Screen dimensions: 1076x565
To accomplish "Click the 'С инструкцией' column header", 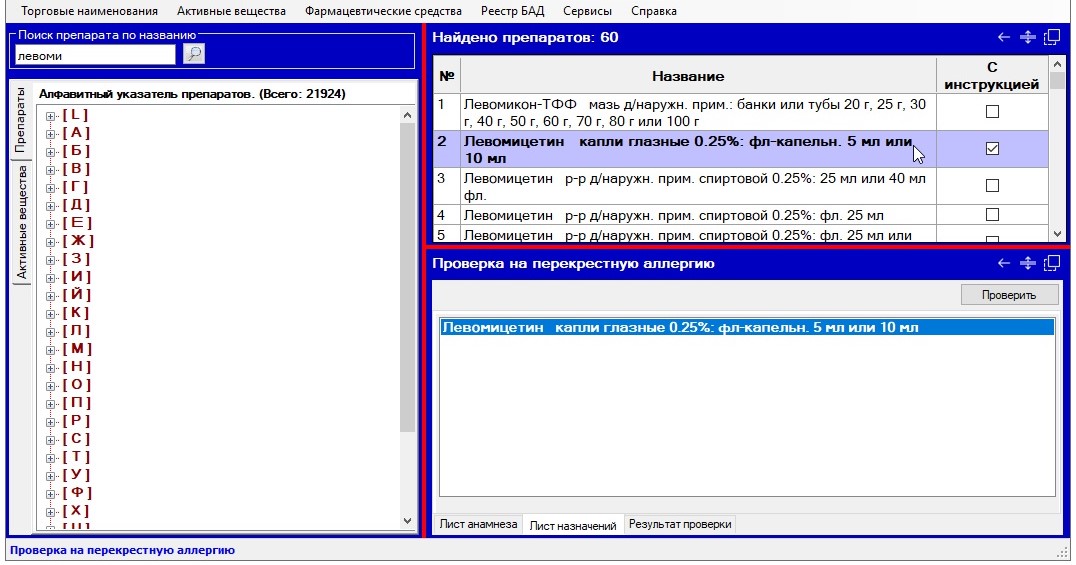I will click(x=992, y=76).
